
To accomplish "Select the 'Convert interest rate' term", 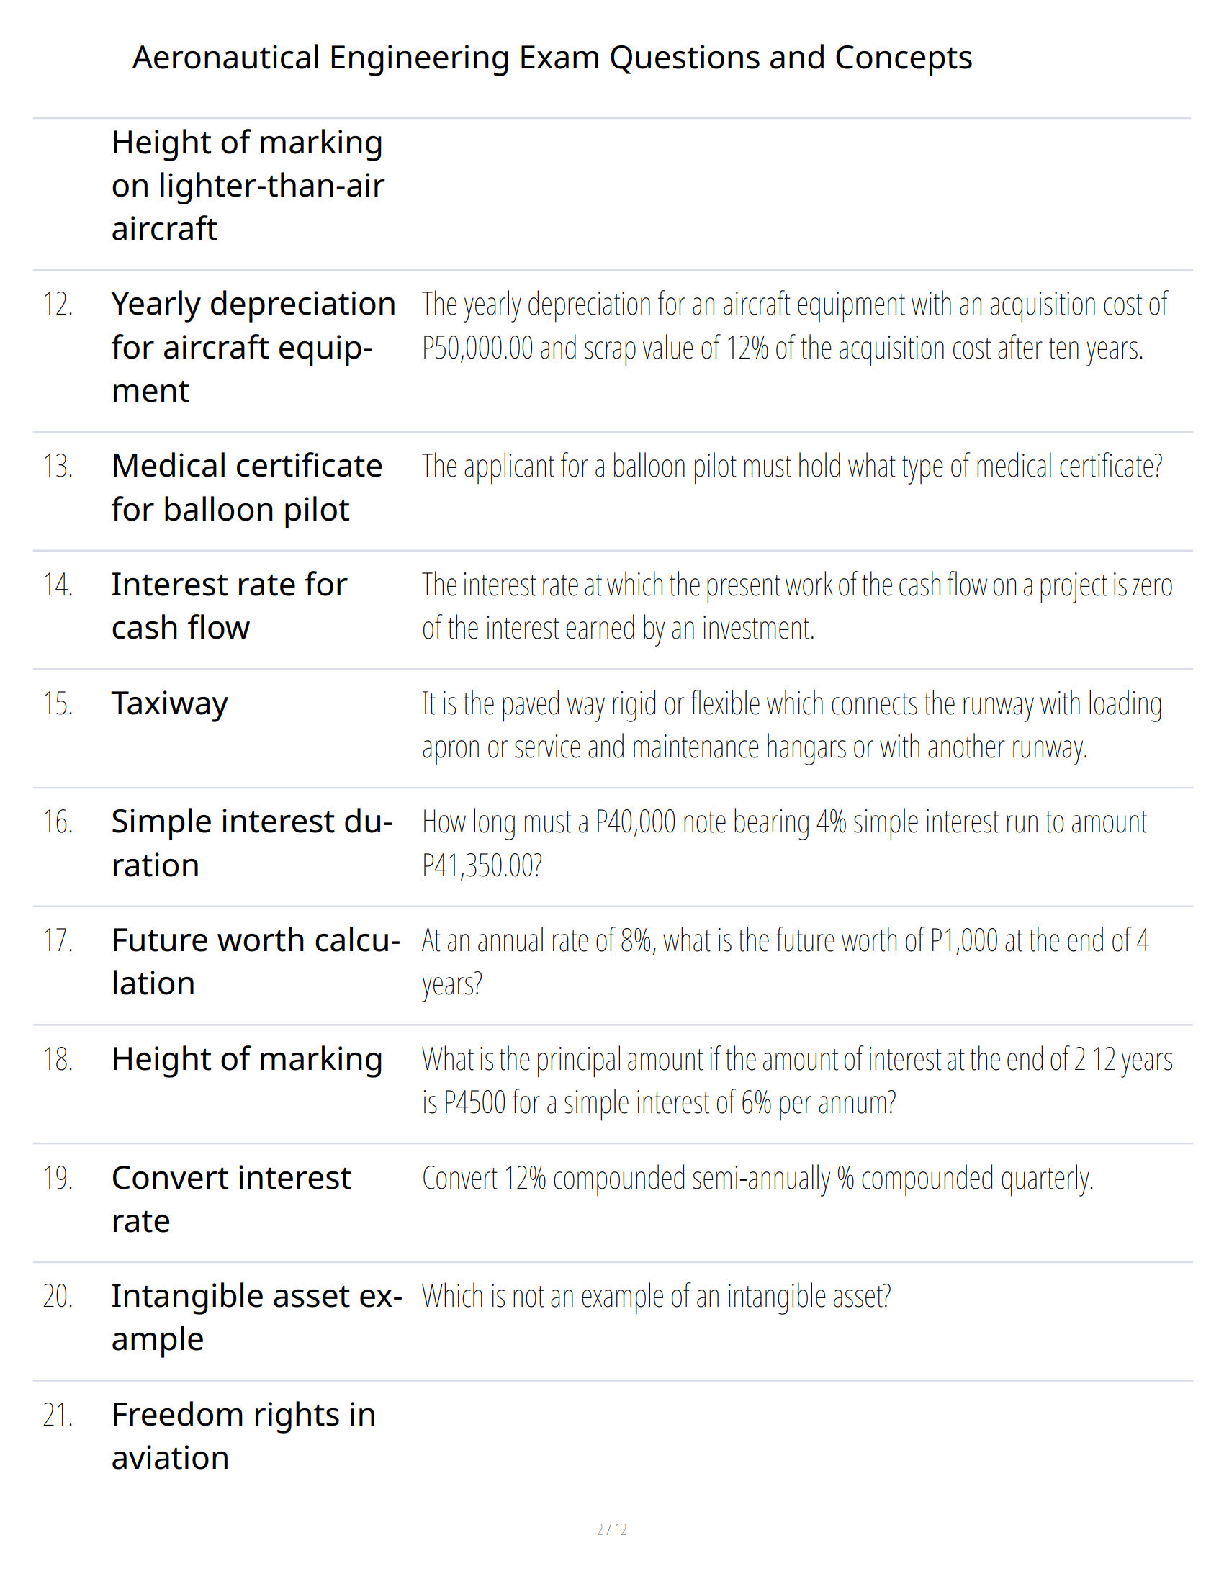I will pyautogui.click(x=231, y=1199).
